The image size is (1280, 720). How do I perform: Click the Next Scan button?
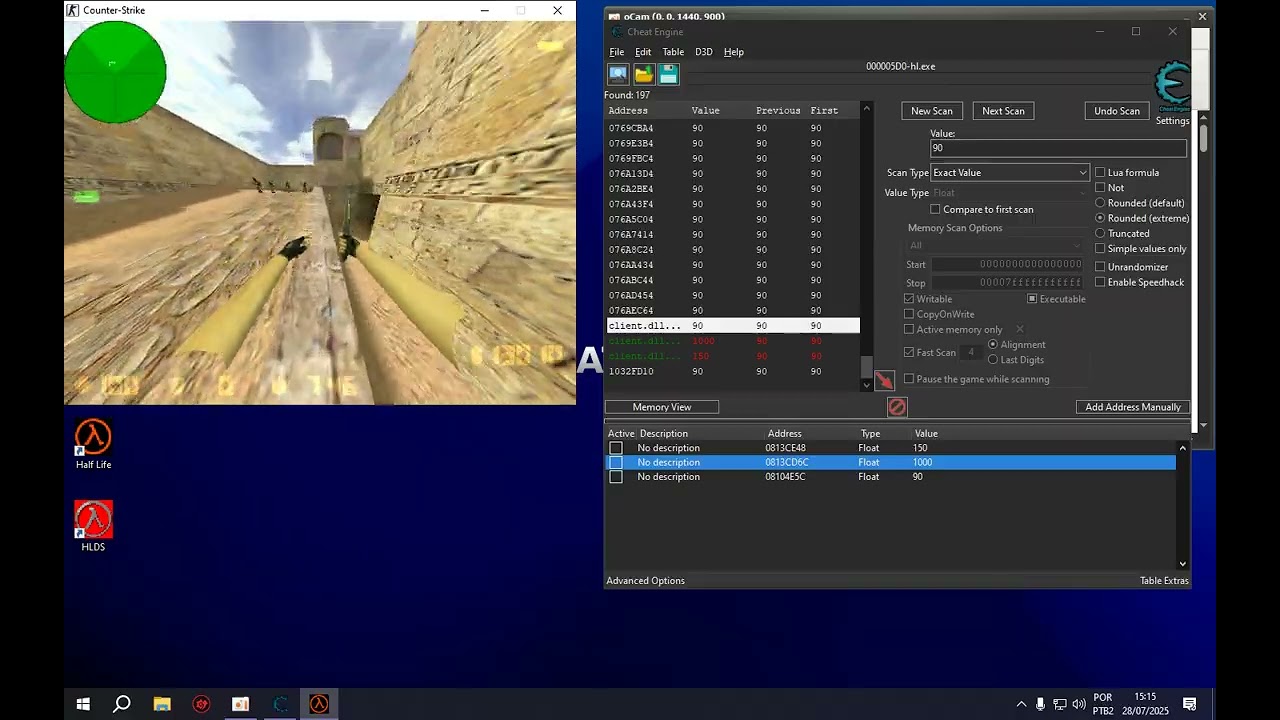(x=1003, y=111)
